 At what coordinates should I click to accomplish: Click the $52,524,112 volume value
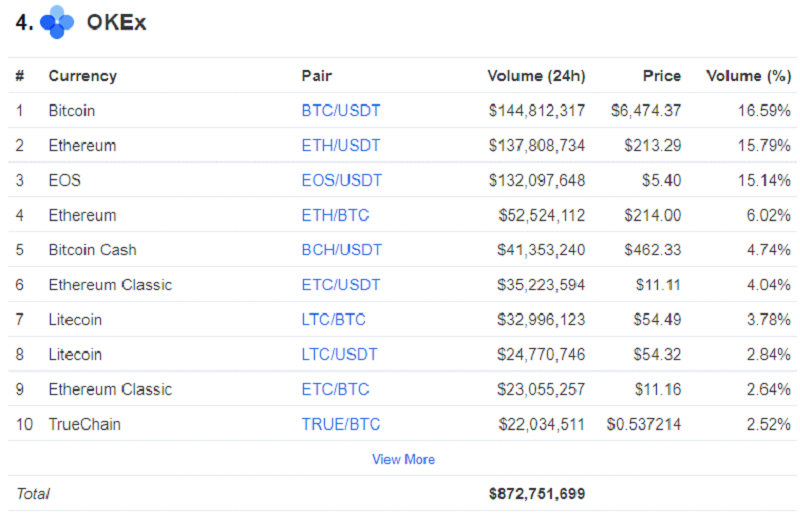click(x=542, y=215)
